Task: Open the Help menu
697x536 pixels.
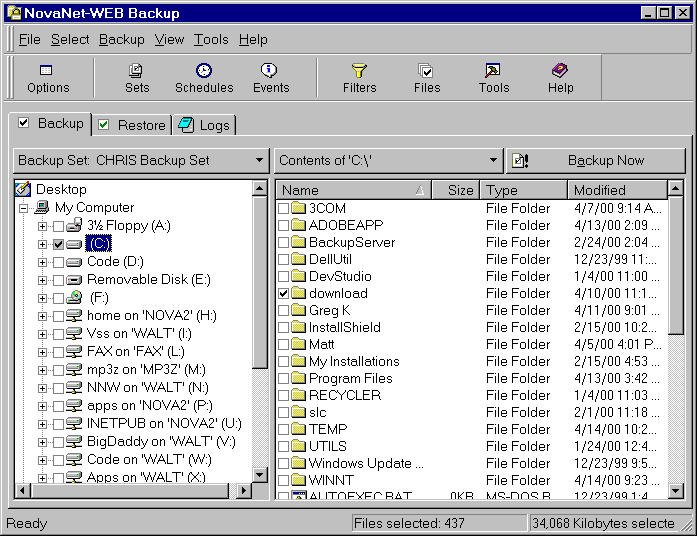Action: click(253, 40)
